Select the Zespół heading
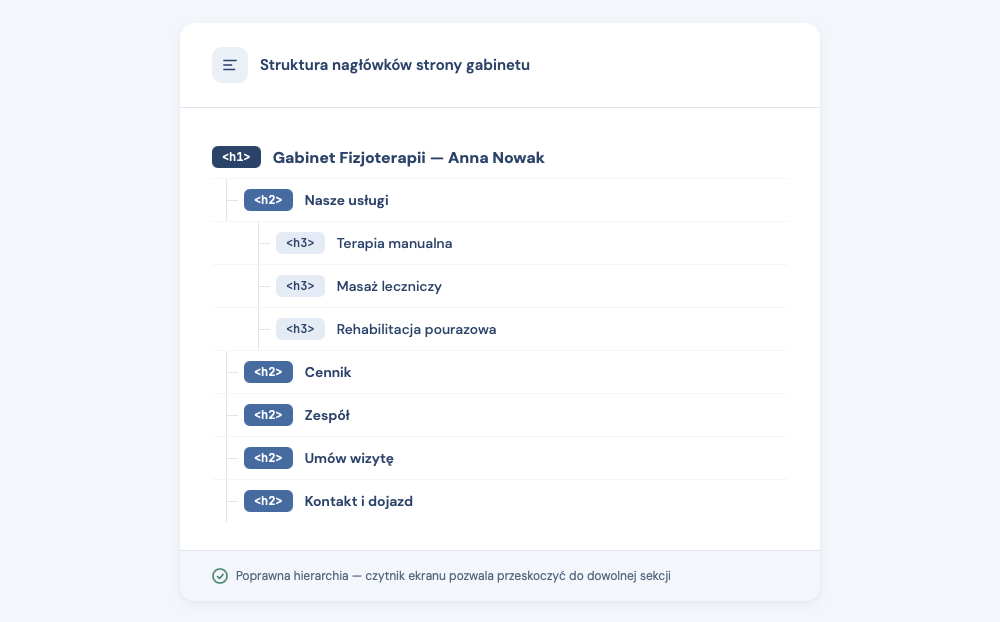Image resolution: width=1000 pixels, height=622 pixels. click(x=327, y=415)
